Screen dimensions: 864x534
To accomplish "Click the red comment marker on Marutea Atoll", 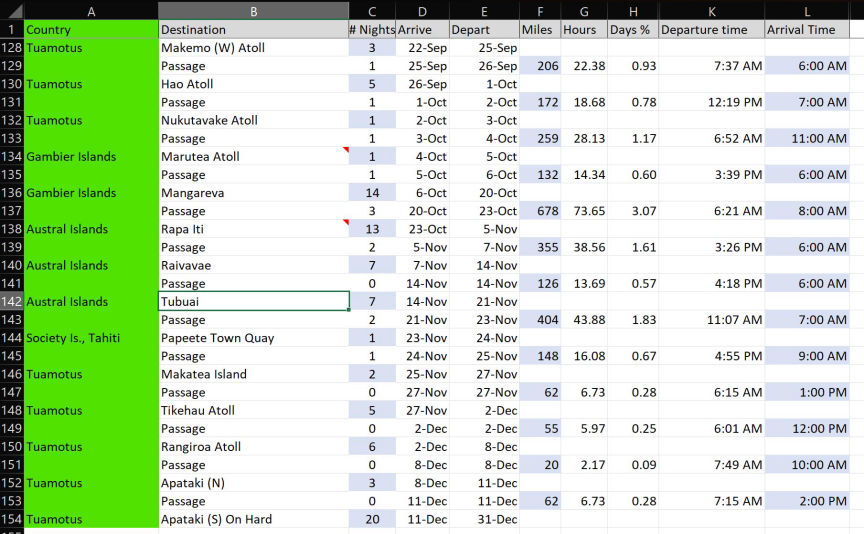I will pyautogui.click(x=345, y=150).
